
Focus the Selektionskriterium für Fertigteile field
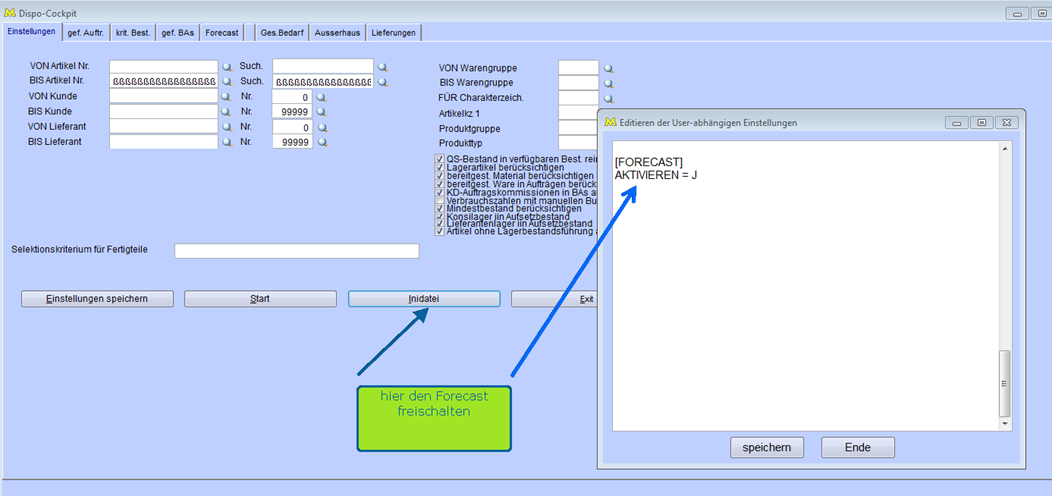pyautogui.click(x=296, y=251)
